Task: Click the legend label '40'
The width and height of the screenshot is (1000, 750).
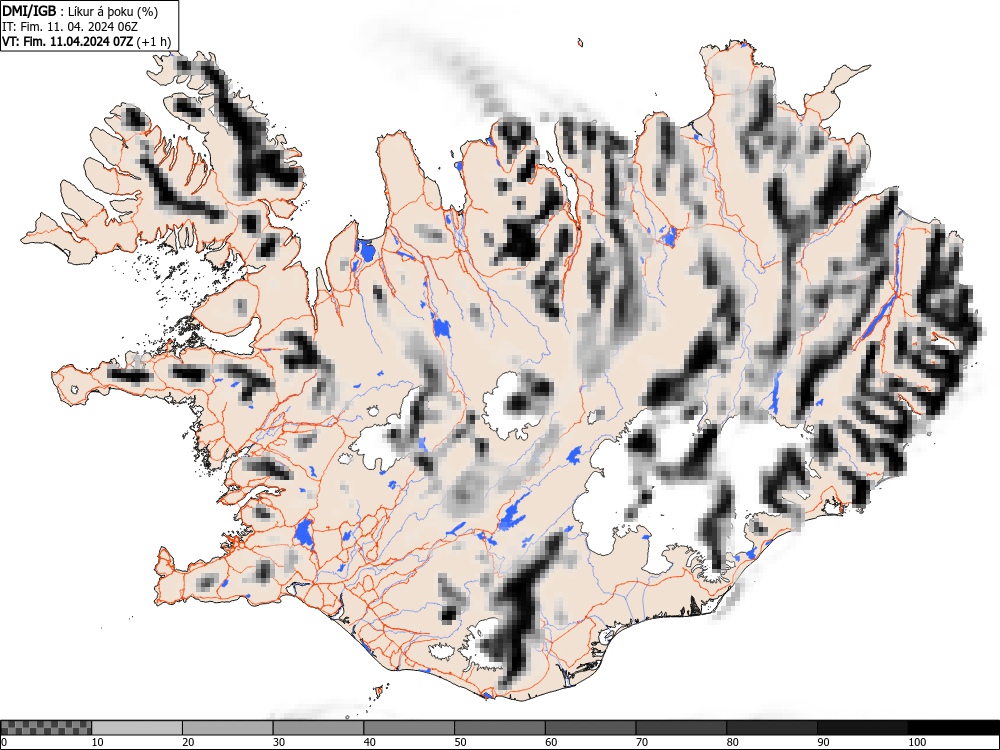Action: click(x=369, y=742)
